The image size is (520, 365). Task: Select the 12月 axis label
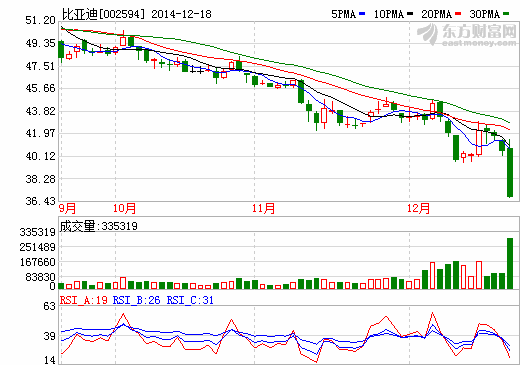click(418, 208)
